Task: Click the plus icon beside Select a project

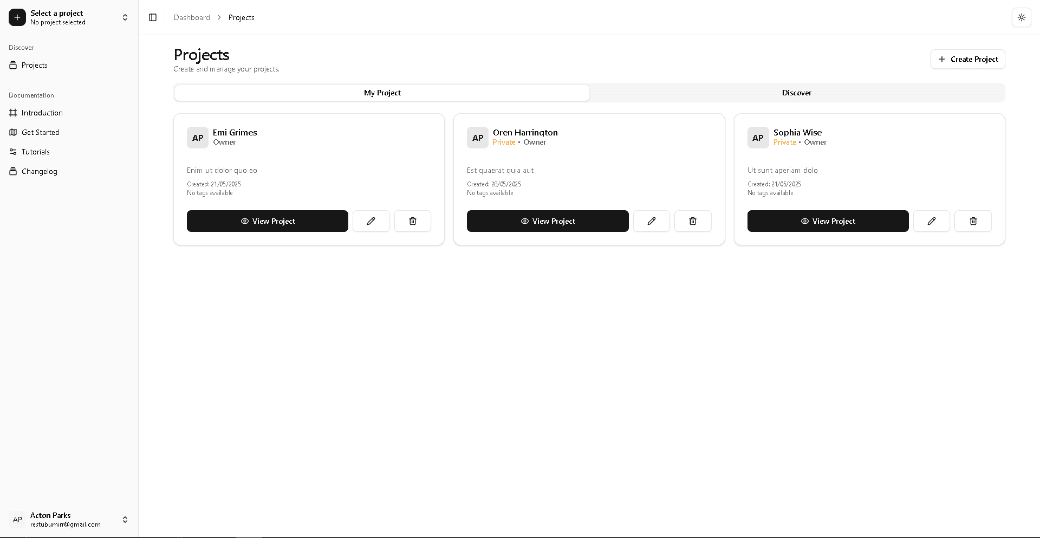Action: pos(17,17)
